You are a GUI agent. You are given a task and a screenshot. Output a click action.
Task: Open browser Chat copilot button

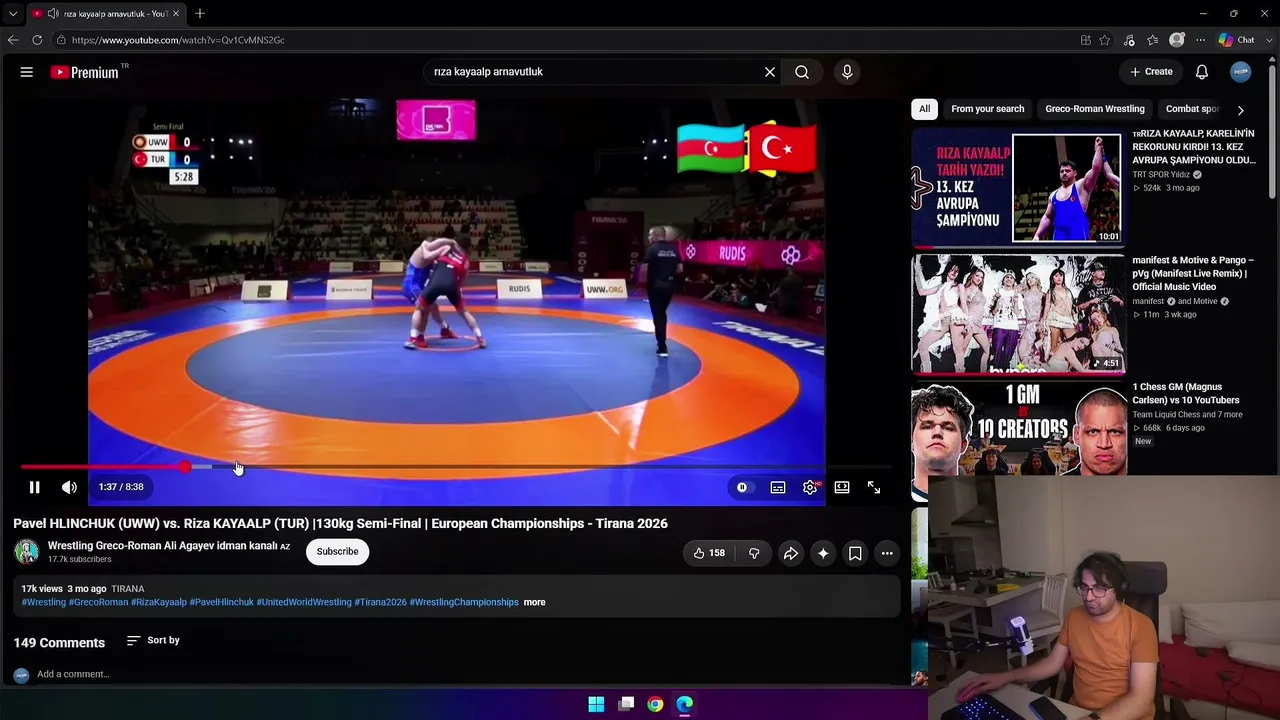pyautogui.click(x=1237, y=40)
